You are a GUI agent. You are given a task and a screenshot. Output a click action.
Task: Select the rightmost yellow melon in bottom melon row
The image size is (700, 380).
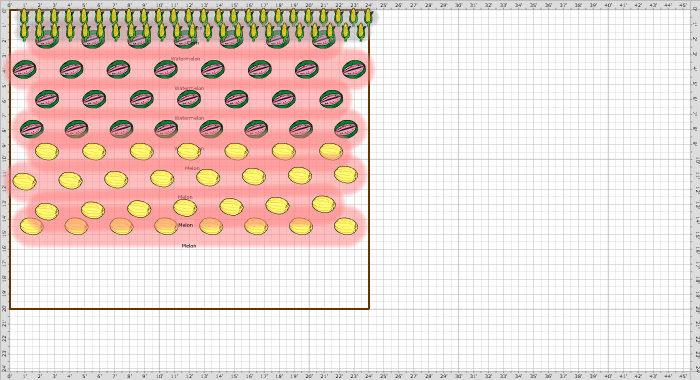pyautogui.click(x=346, y=226)
